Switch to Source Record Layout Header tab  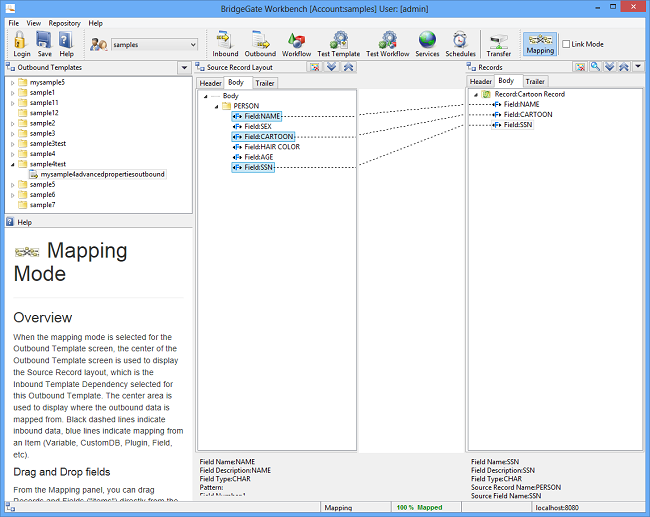(210, 83)
